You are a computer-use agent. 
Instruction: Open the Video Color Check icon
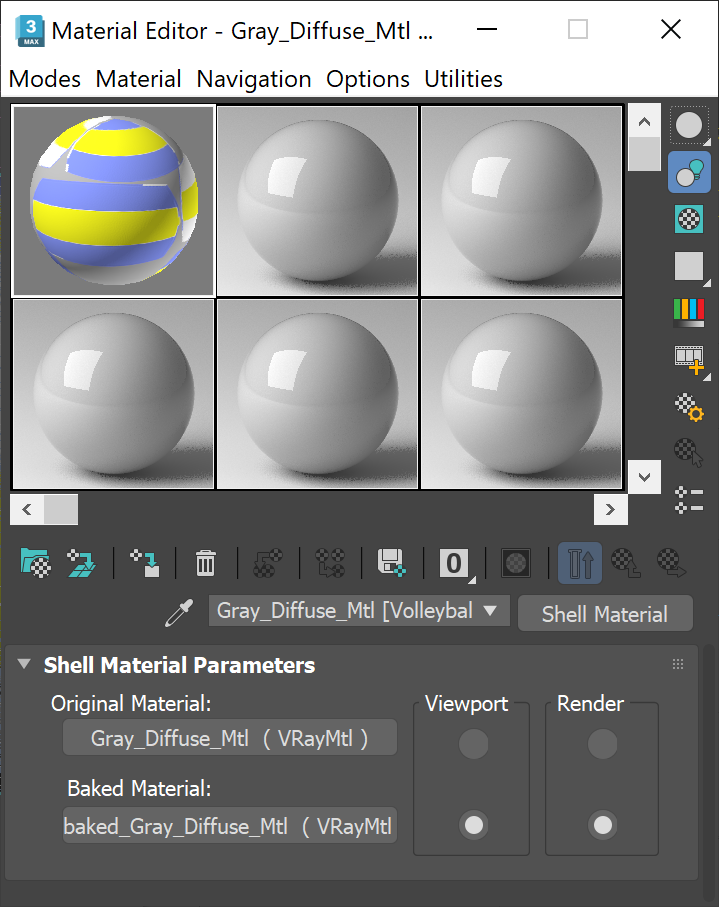tap(689, 313)
